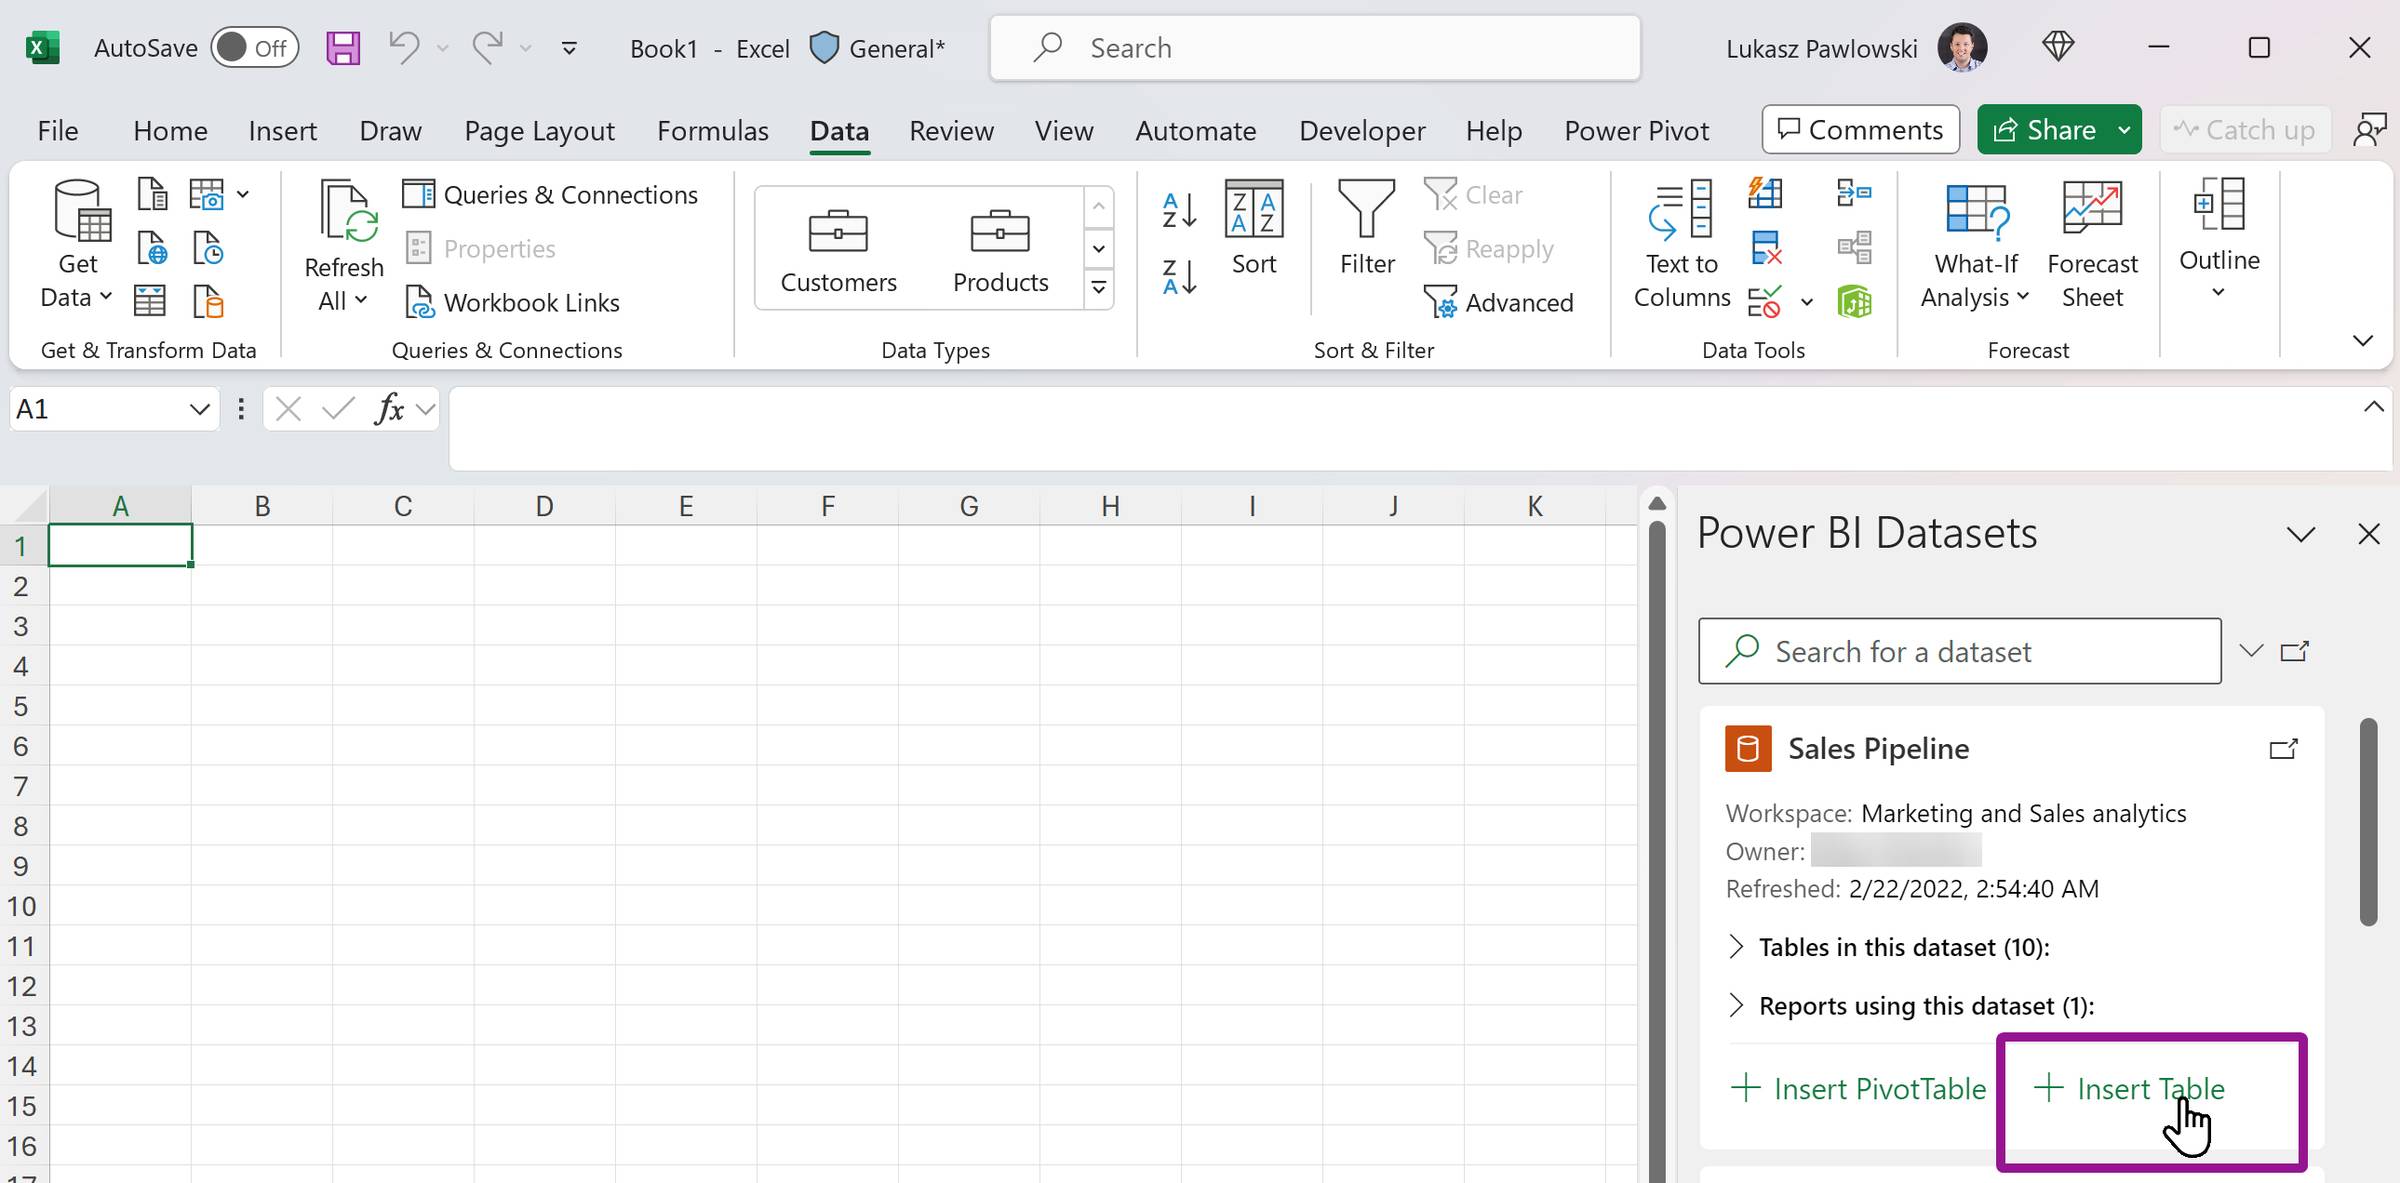Click the Recent Sources icon
The image size is (2400, 1183).
[208, 248]
